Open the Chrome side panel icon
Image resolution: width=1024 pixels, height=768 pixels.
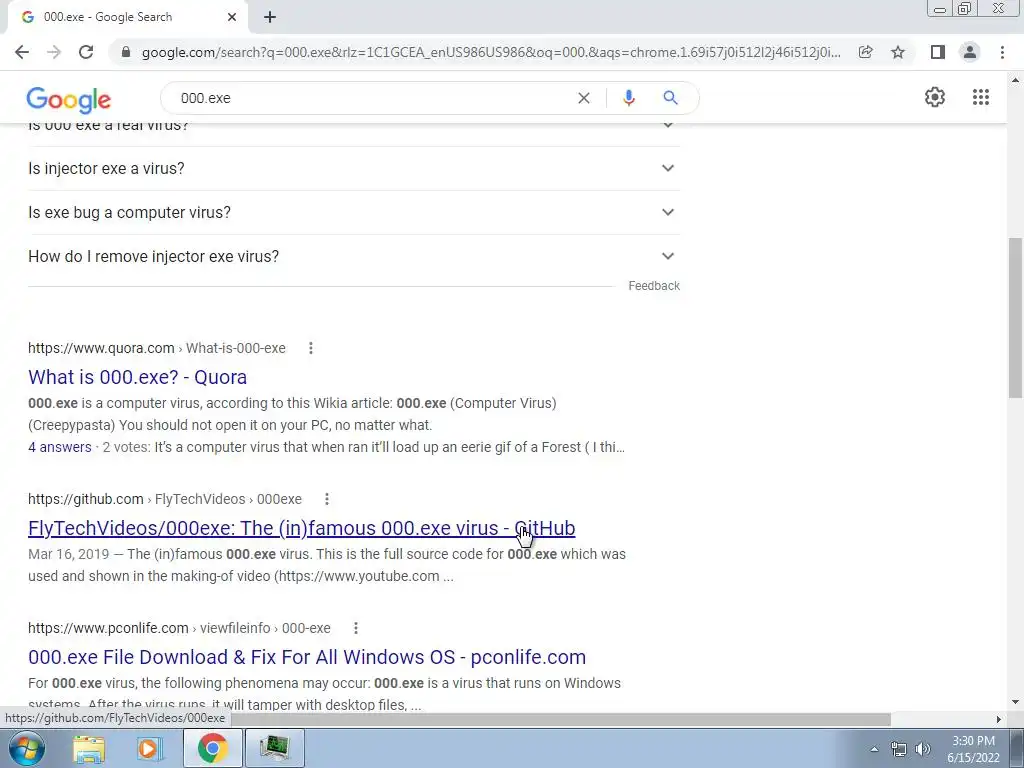937,52
